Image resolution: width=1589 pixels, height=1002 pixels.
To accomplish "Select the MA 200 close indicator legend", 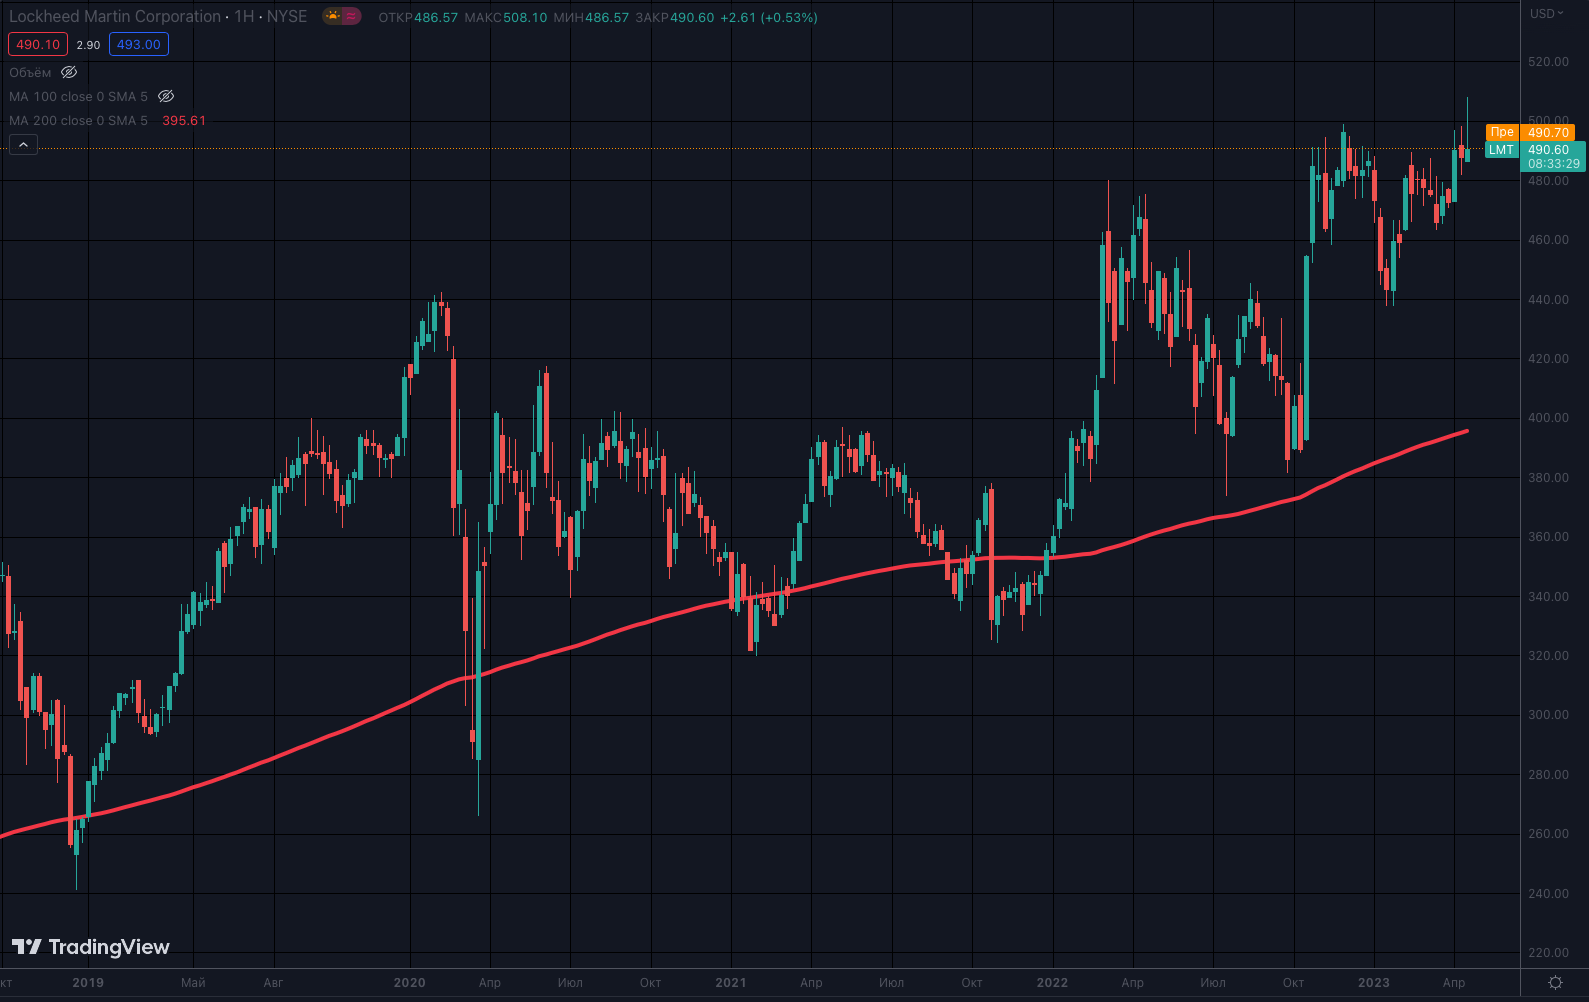I will tap(78, 120).
